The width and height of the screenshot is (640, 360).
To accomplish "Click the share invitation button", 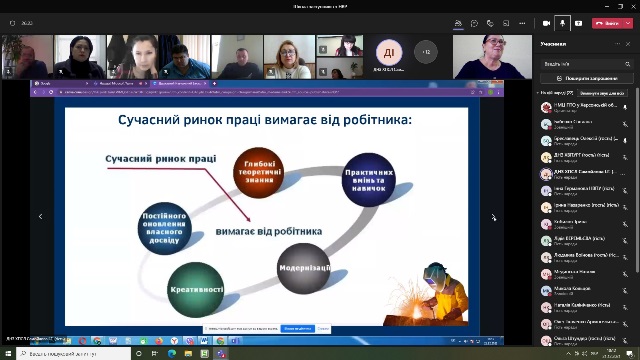I will pos(587,78).
